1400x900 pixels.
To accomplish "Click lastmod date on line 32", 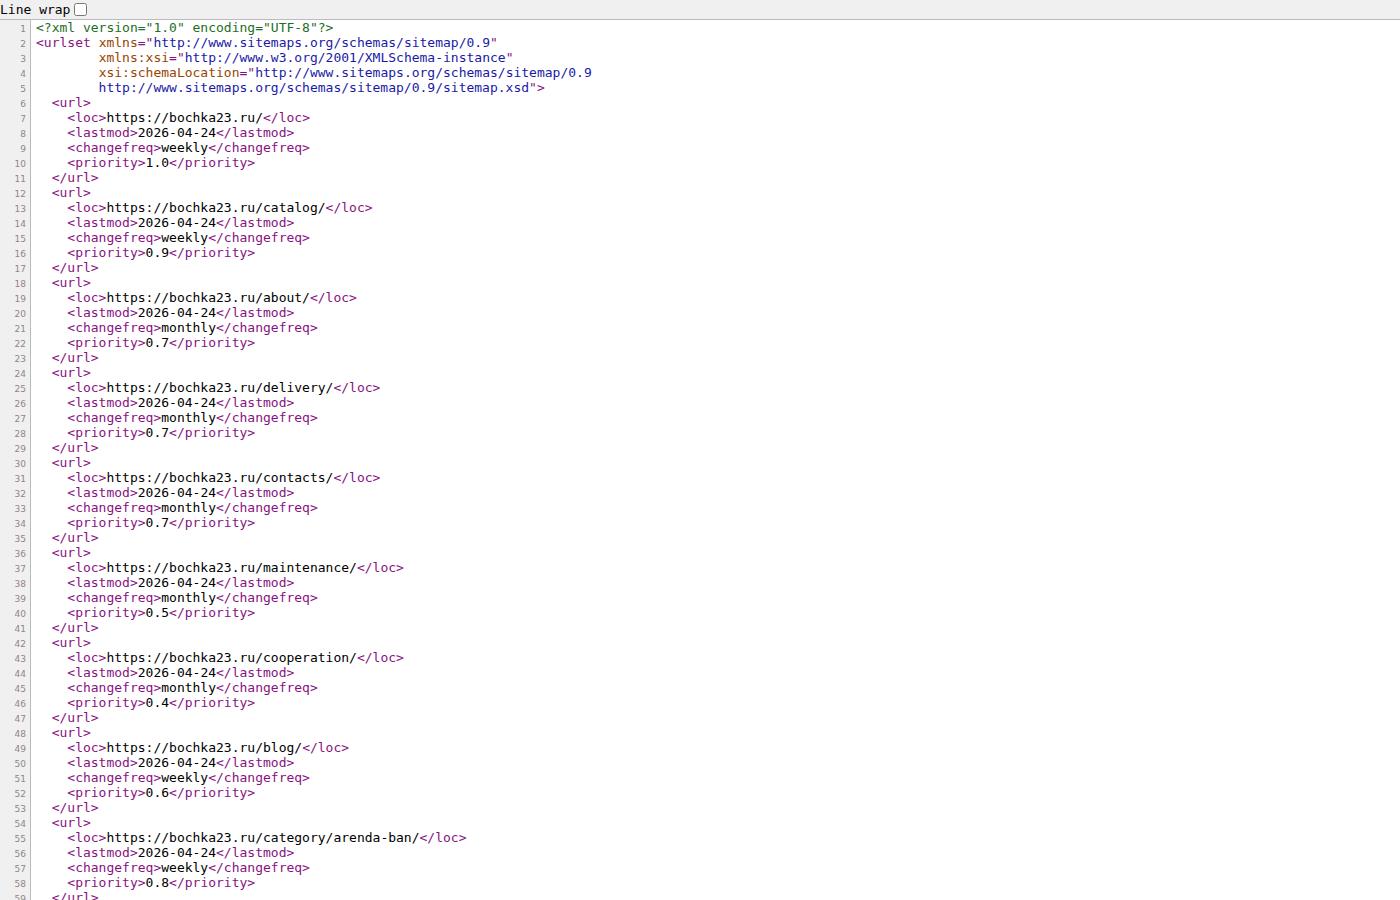I will (x=177, y=493).
